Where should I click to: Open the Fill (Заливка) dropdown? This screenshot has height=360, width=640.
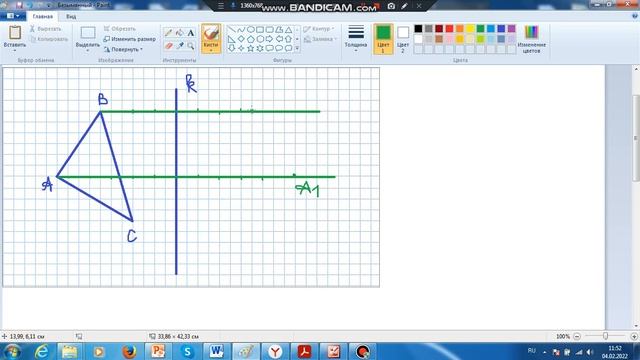[x=320, y=40]
